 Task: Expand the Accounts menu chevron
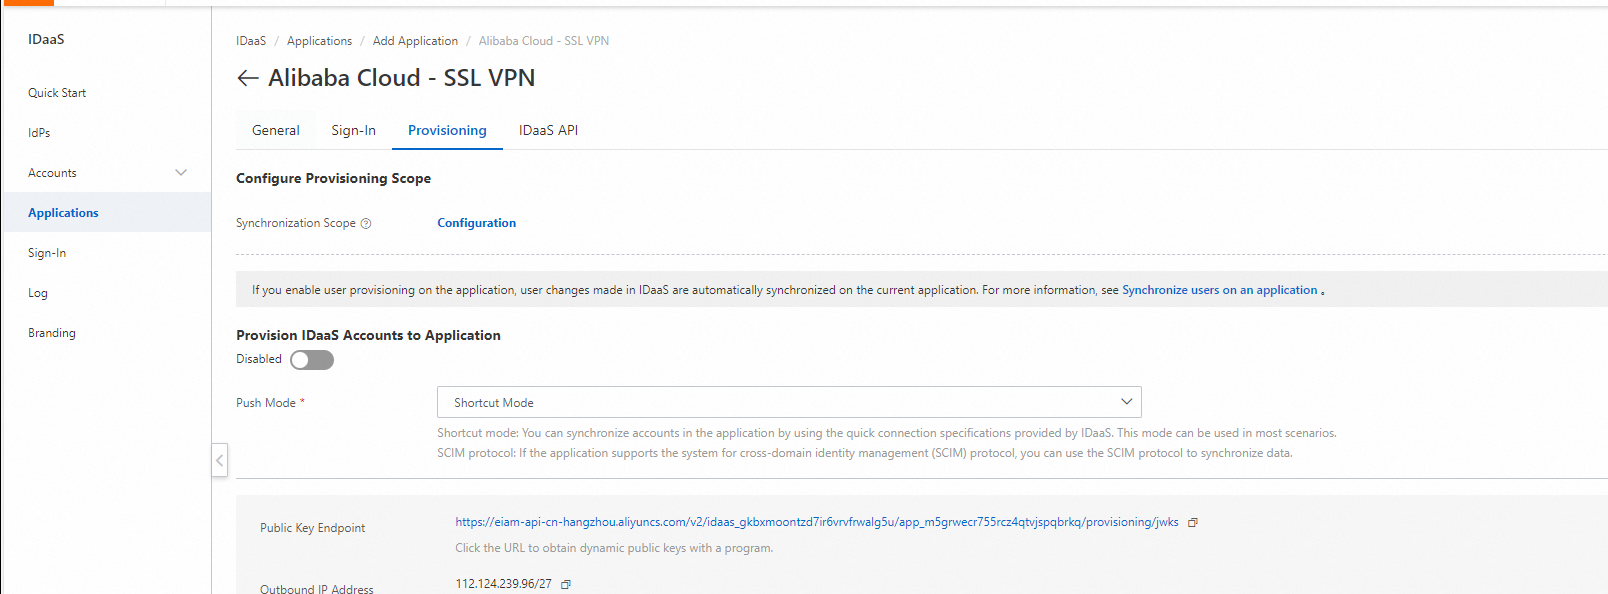point(181,172)
